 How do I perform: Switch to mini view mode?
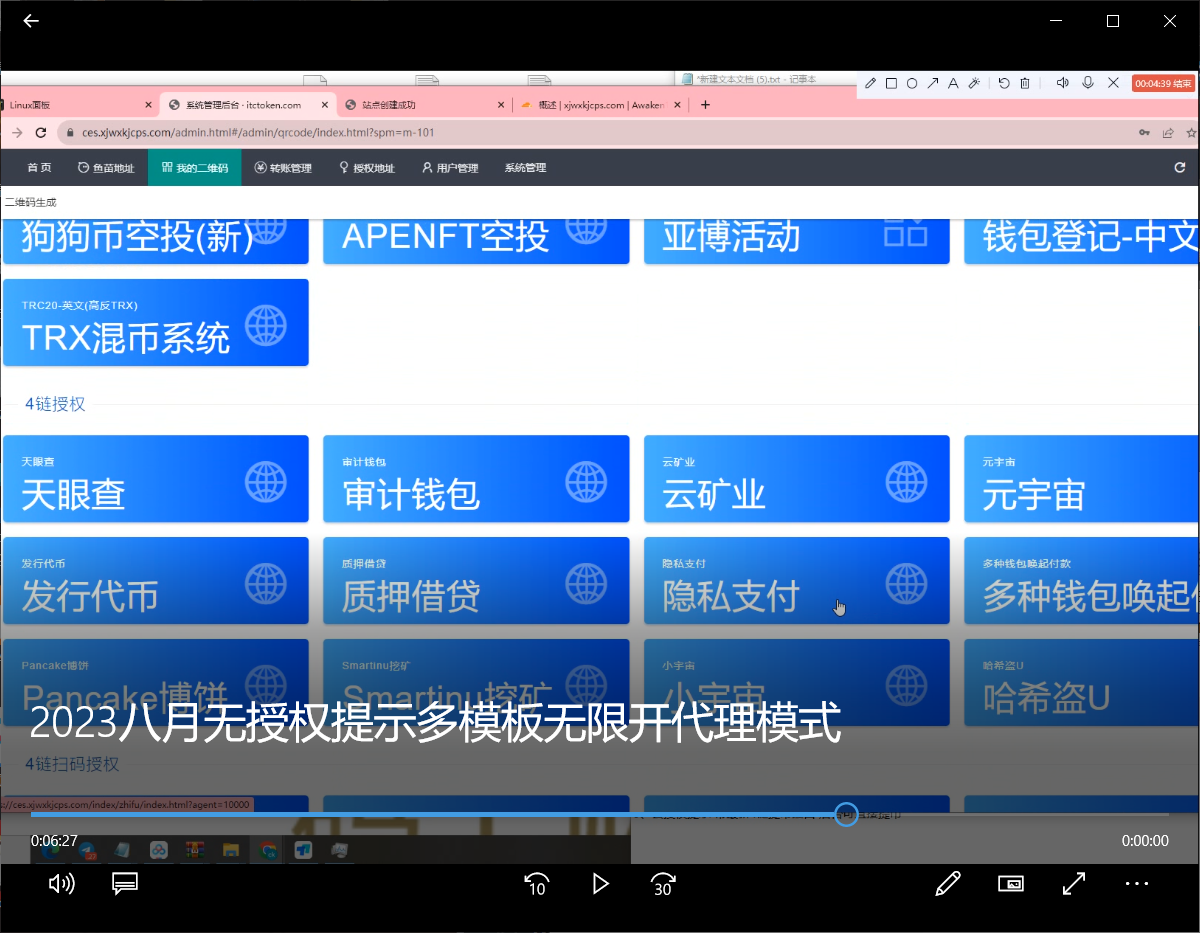click(x=1011, y=884)
